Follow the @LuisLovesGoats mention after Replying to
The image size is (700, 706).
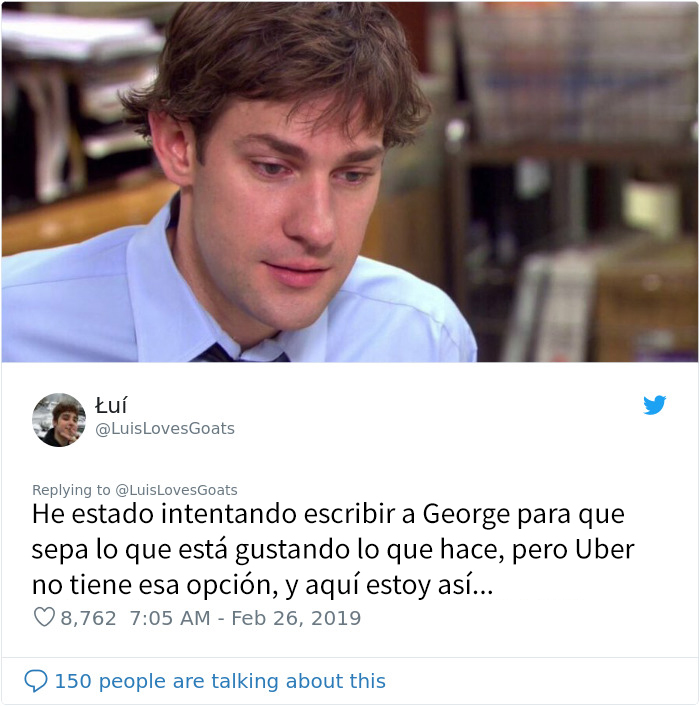click(176, 490)
